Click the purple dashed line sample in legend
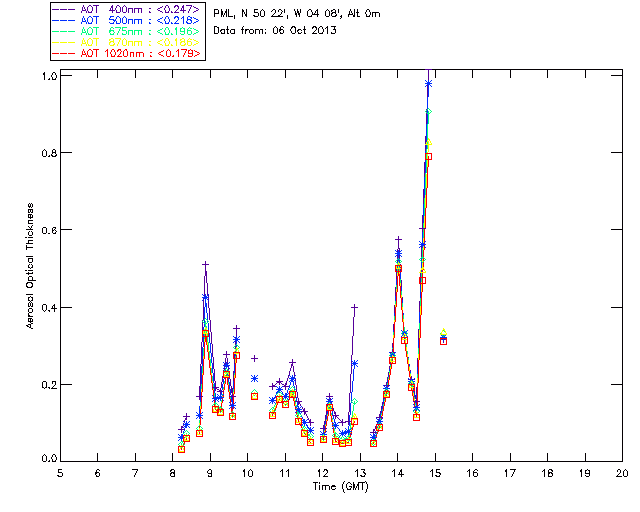This screenshot has height=512, width=640. [63, 9]
